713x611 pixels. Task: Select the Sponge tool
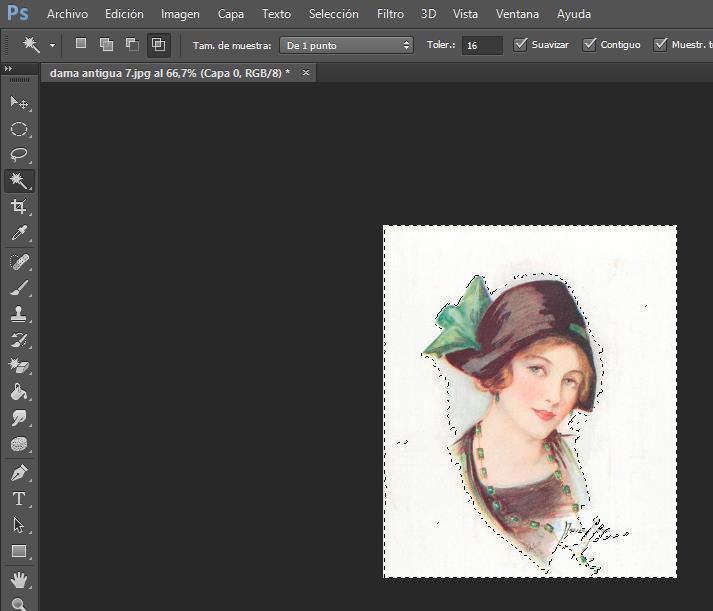tap(19, 444)
